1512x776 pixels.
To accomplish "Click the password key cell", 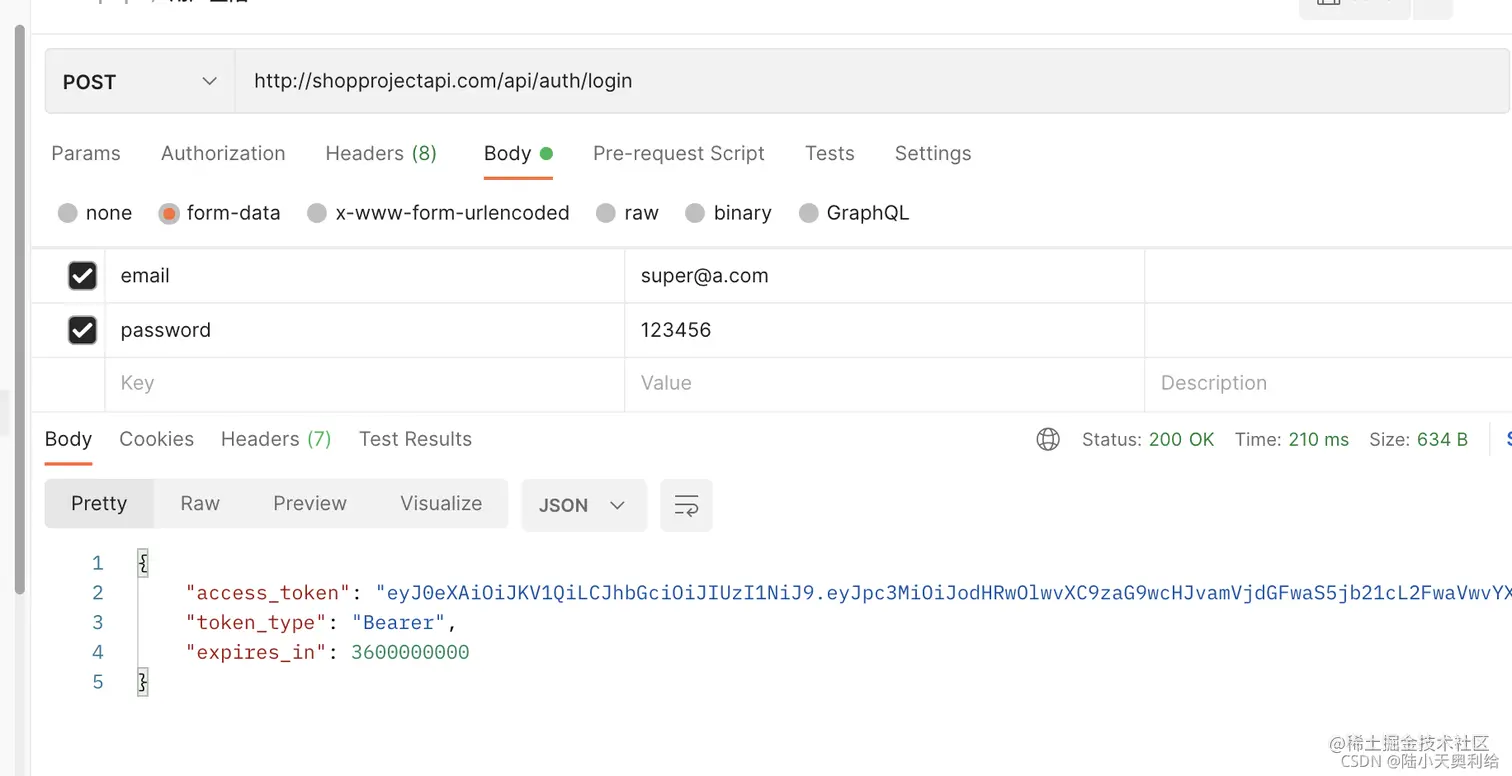I will tap(364, 330).
